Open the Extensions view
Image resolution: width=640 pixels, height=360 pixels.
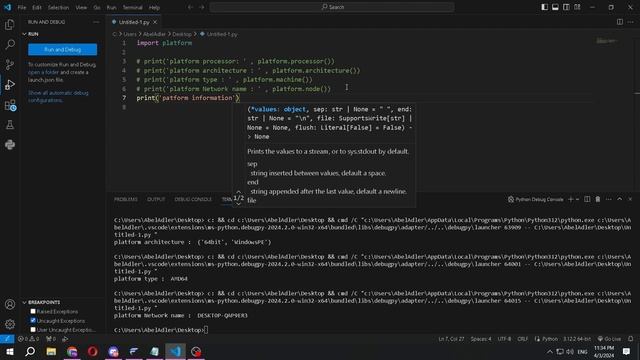[10, 105]
